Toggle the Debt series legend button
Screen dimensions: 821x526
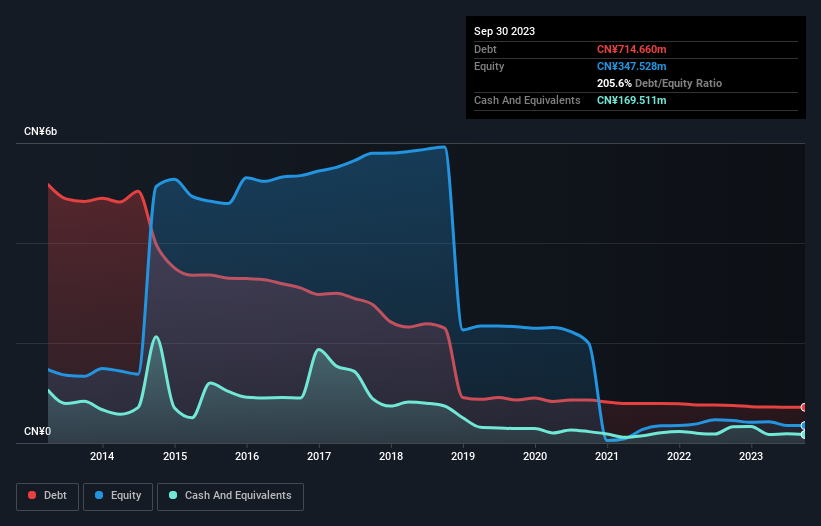tap(48, 496)
